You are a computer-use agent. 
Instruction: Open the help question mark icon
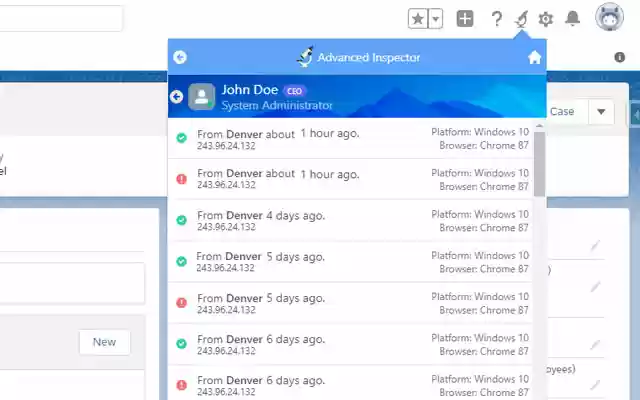[496, 19]
